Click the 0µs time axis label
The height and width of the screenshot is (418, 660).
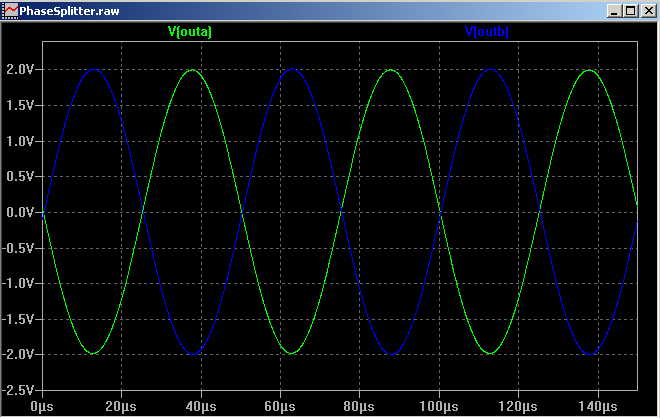42,406
